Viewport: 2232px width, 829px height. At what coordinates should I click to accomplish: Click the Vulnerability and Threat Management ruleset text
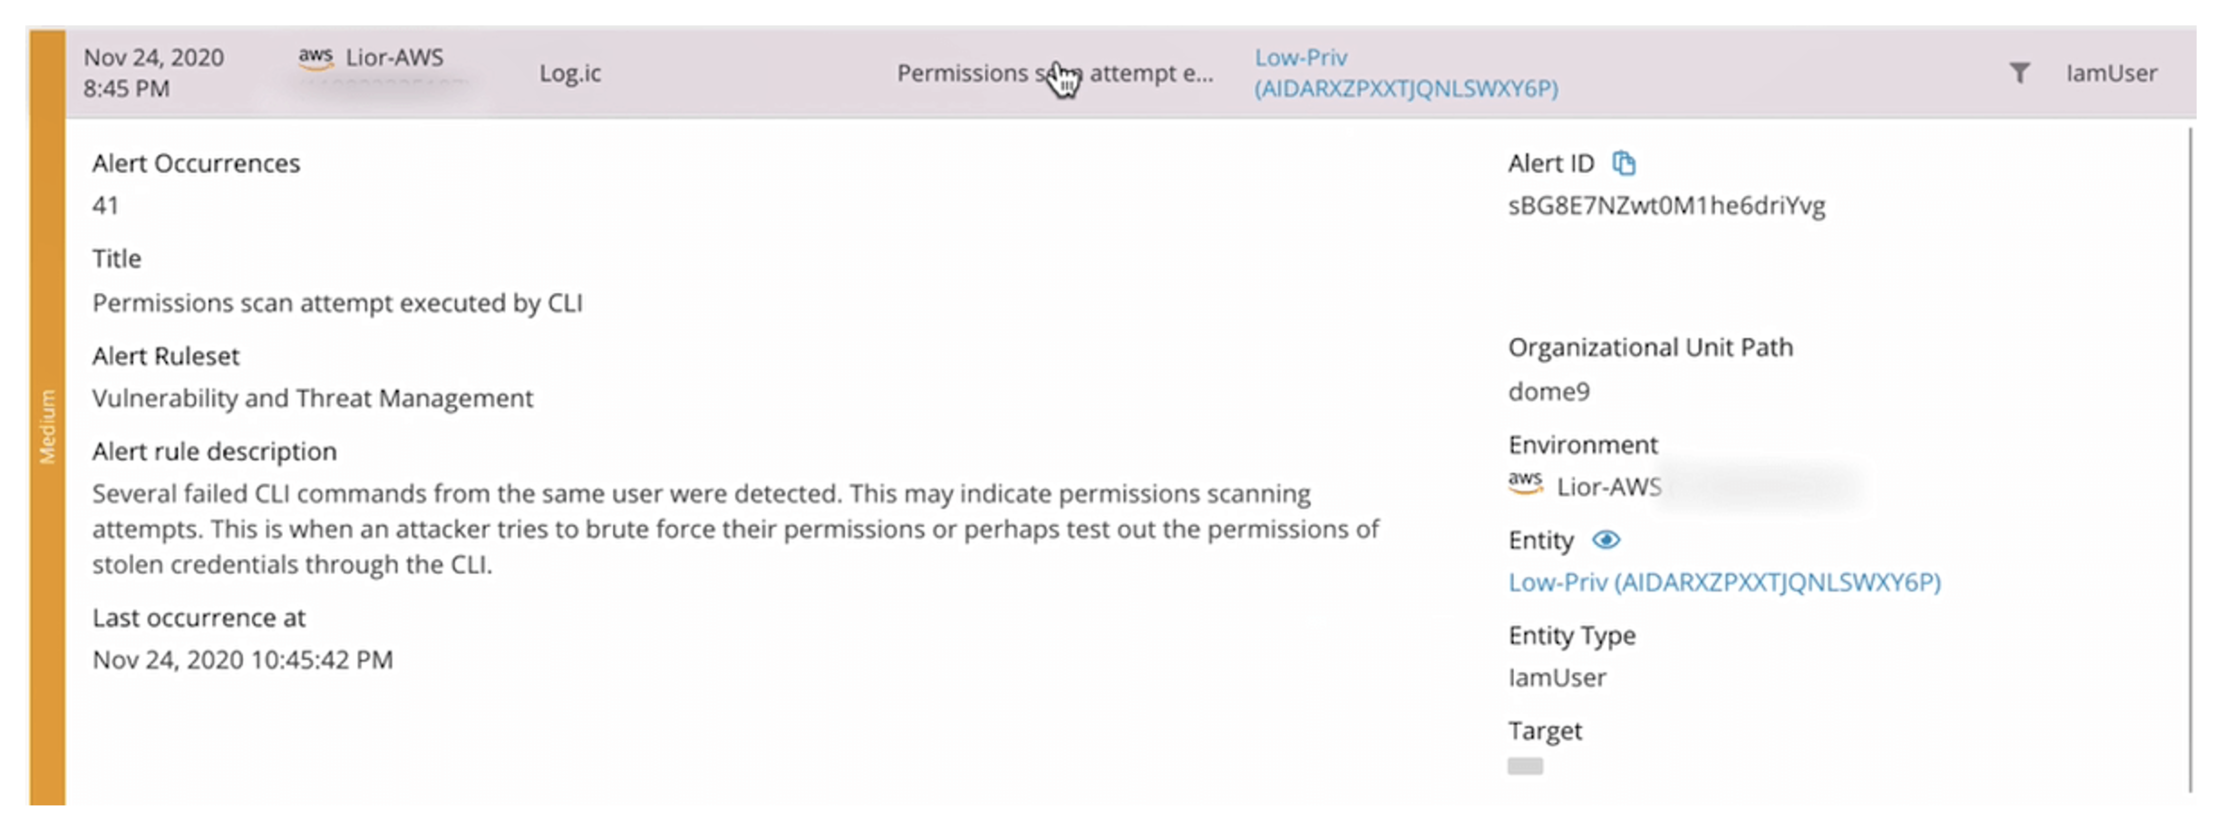[312, 398]
